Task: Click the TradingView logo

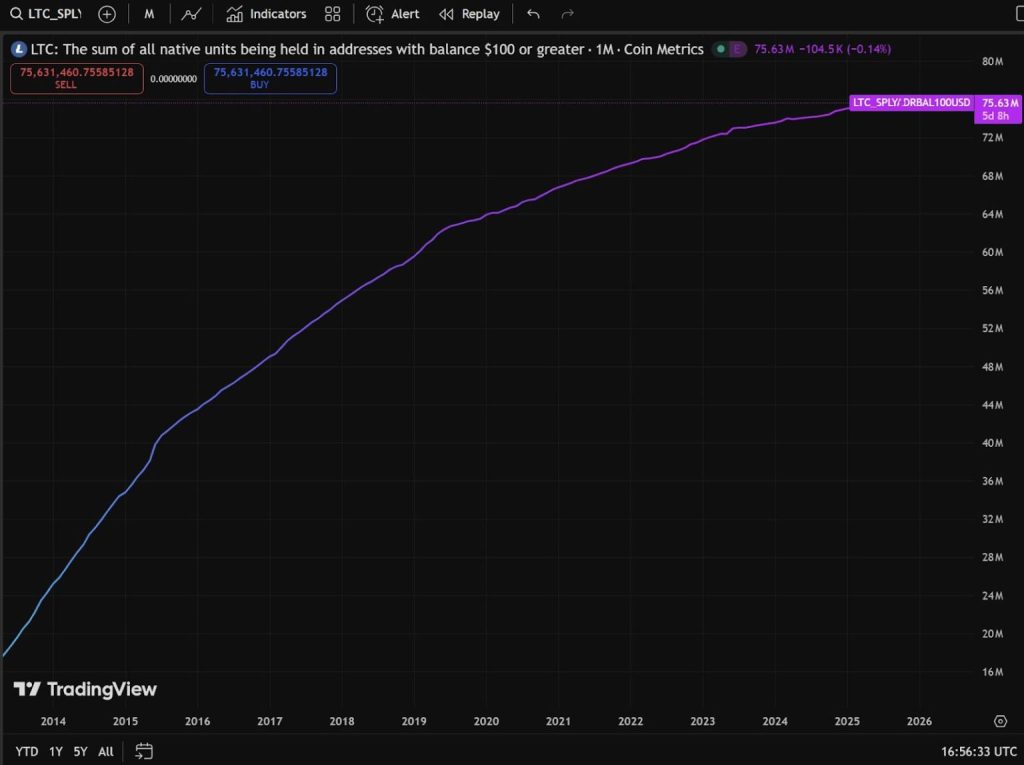Action: (x=85, y=688)
